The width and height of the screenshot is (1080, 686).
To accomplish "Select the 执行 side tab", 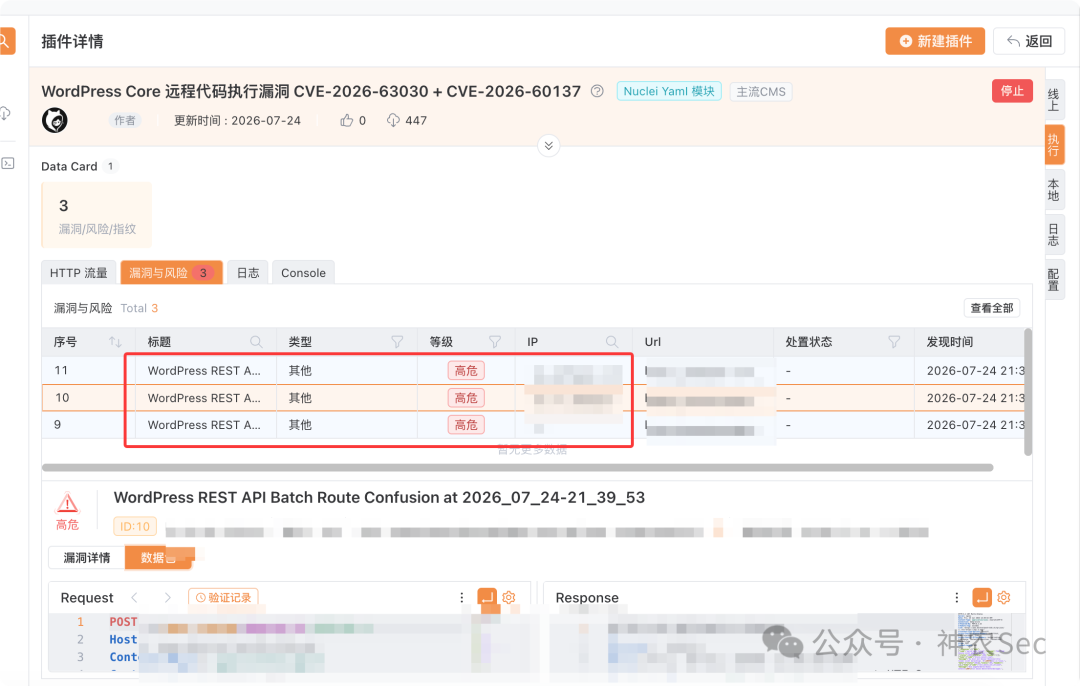I will (1053, 145).
